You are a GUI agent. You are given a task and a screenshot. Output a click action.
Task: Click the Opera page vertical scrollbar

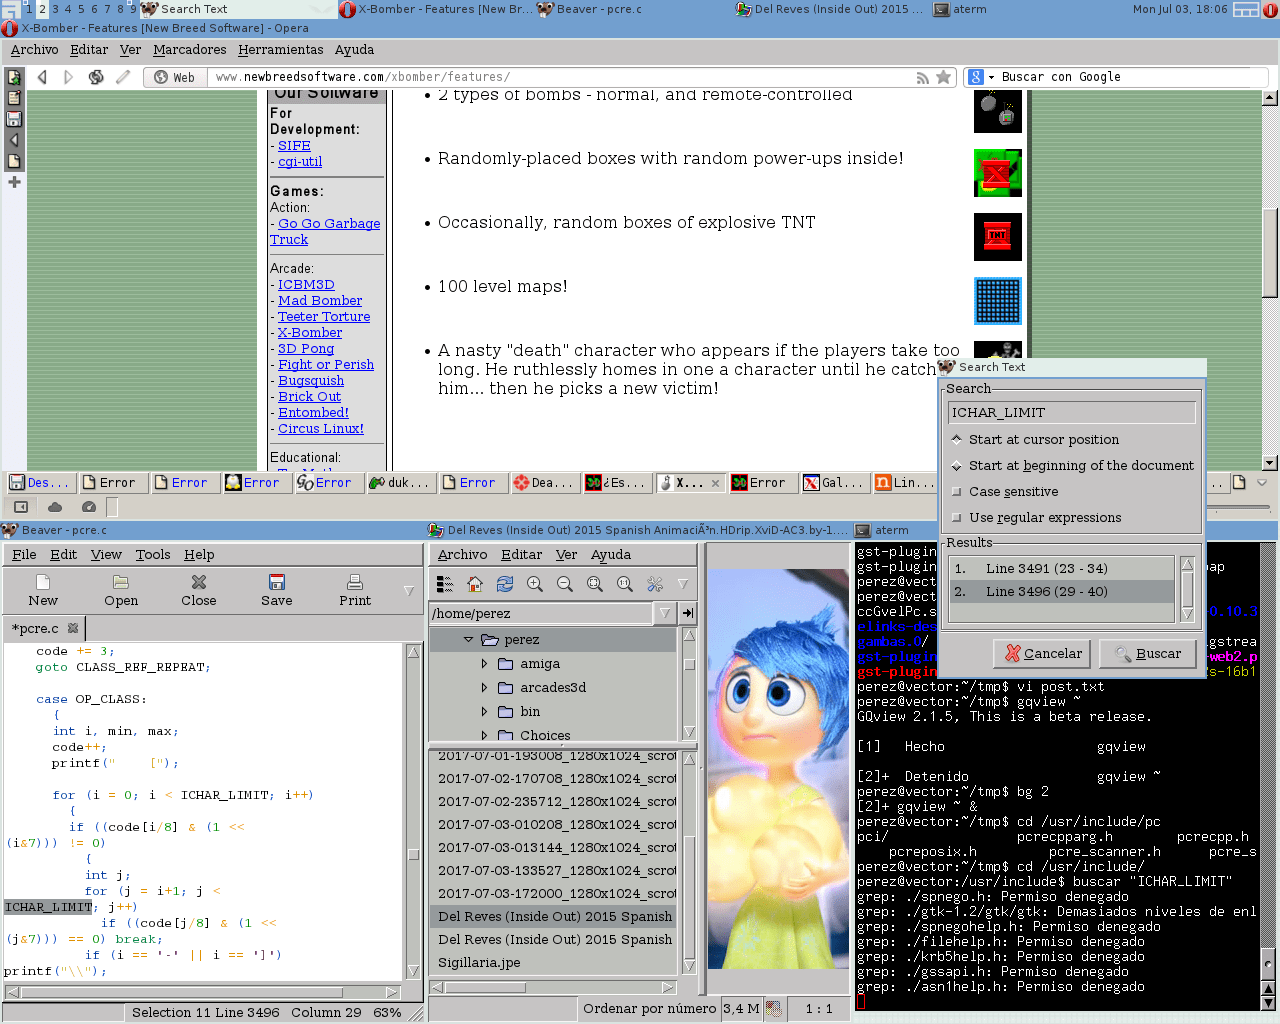[x=1270, y=253]
